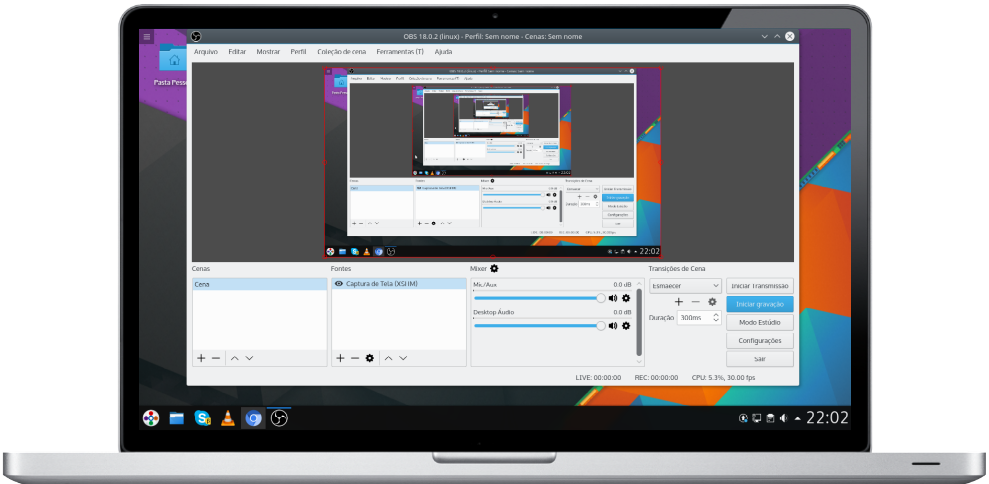989x484 pixels.
Task: Mute the Mic/Aux audio channel
Action: (x=612, y=298)
